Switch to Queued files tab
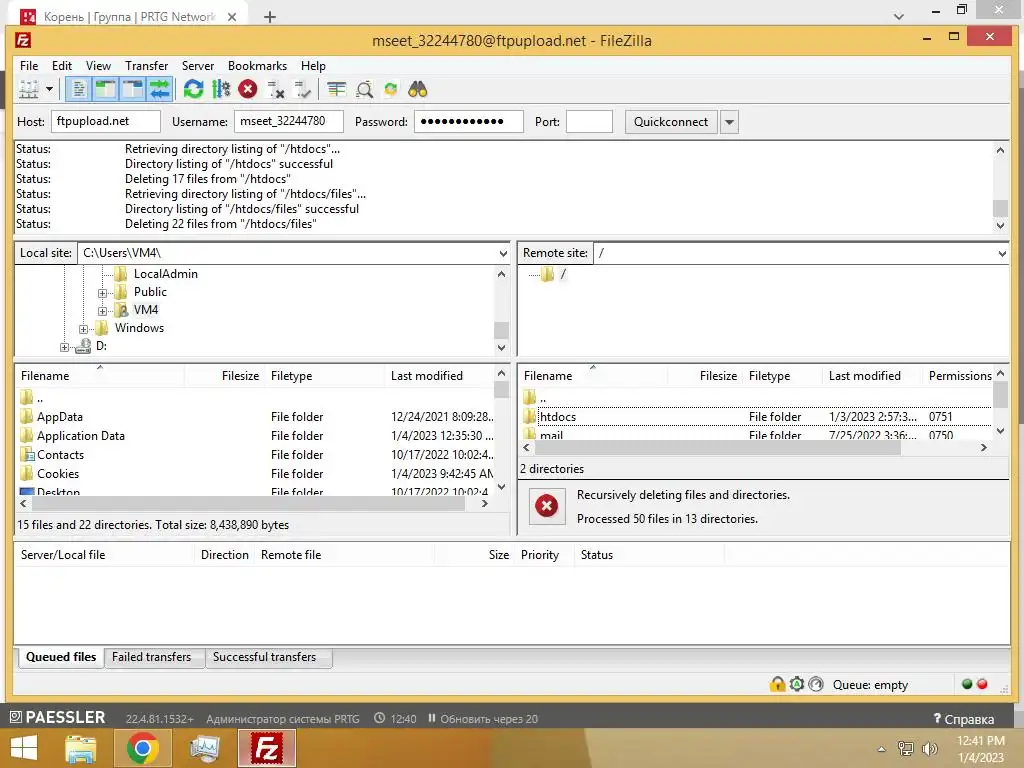The height and width of the screenshot is (768, 1024). tap(61, 657)
